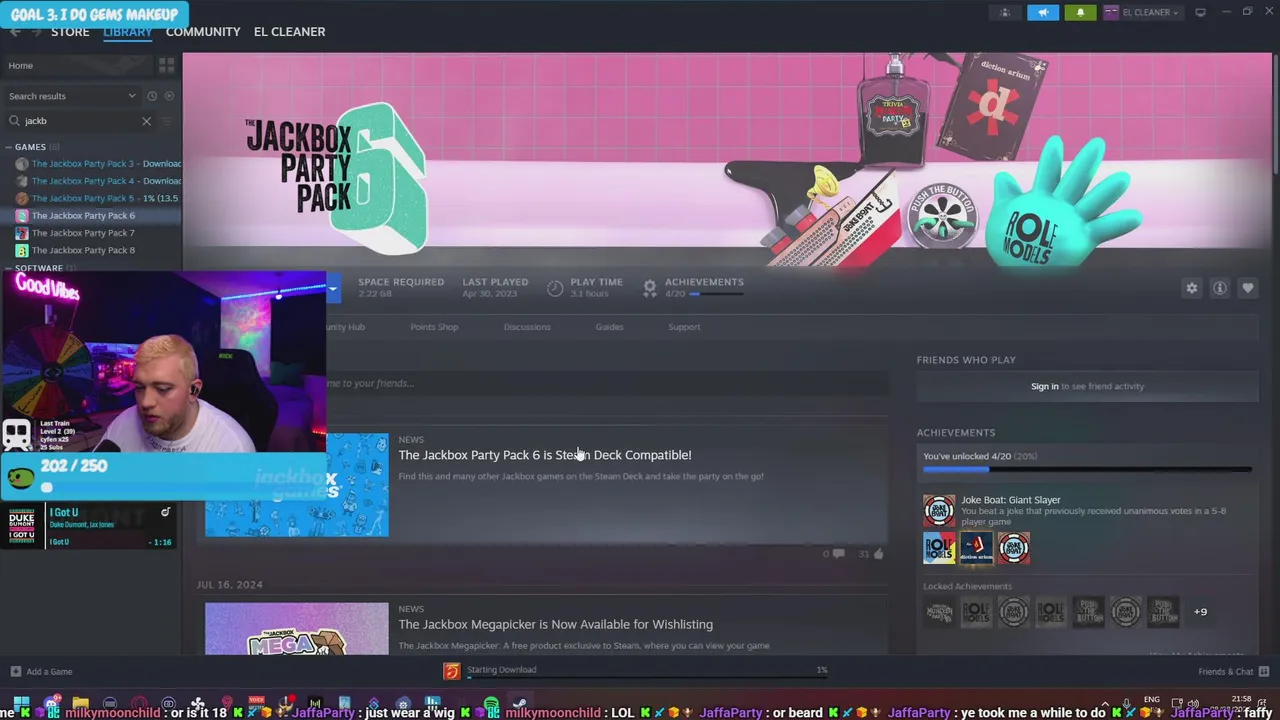The height and width of the screenshot is (720, 1280).
Task: Click the Trivia Murder Party locked achievement
Action: point(939,611)
